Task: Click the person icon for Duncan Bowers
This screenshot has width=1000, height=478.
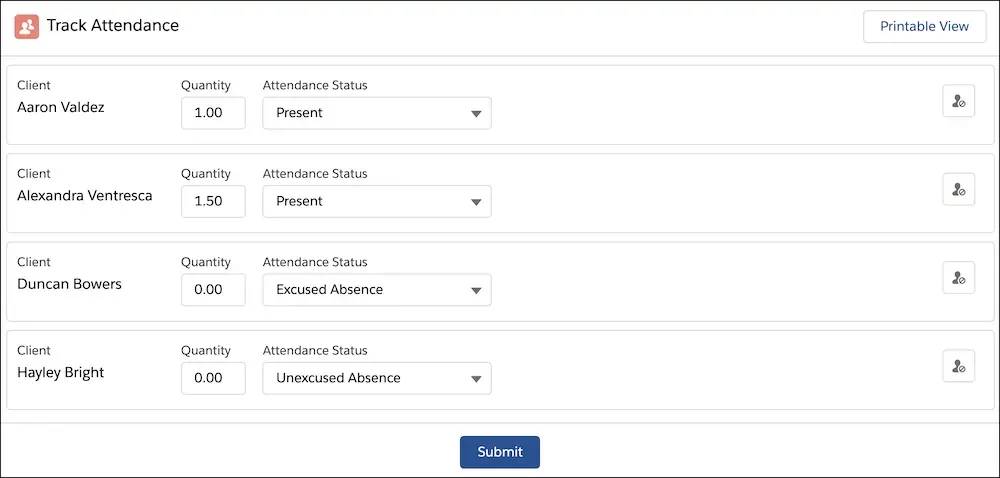Action: tap(958, 278)
